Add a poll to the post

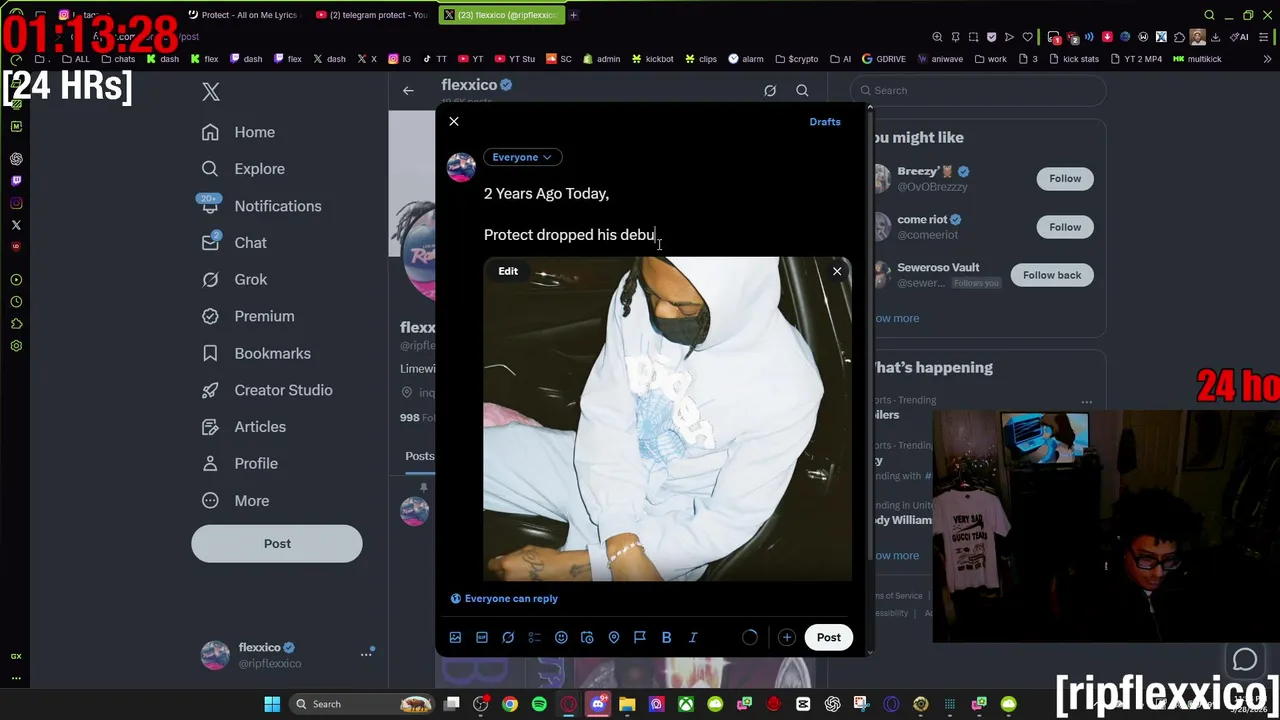(x=534, y=637)
